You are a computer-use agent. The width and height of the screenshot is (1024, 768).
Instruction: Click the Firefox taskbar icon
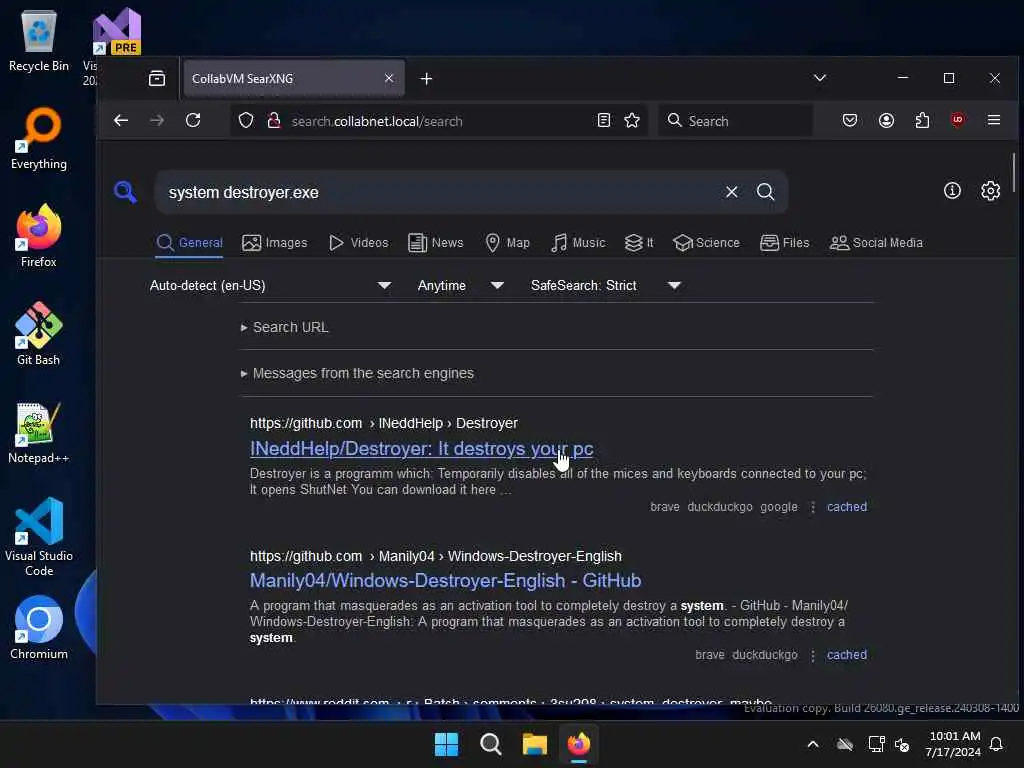(579, 744)
